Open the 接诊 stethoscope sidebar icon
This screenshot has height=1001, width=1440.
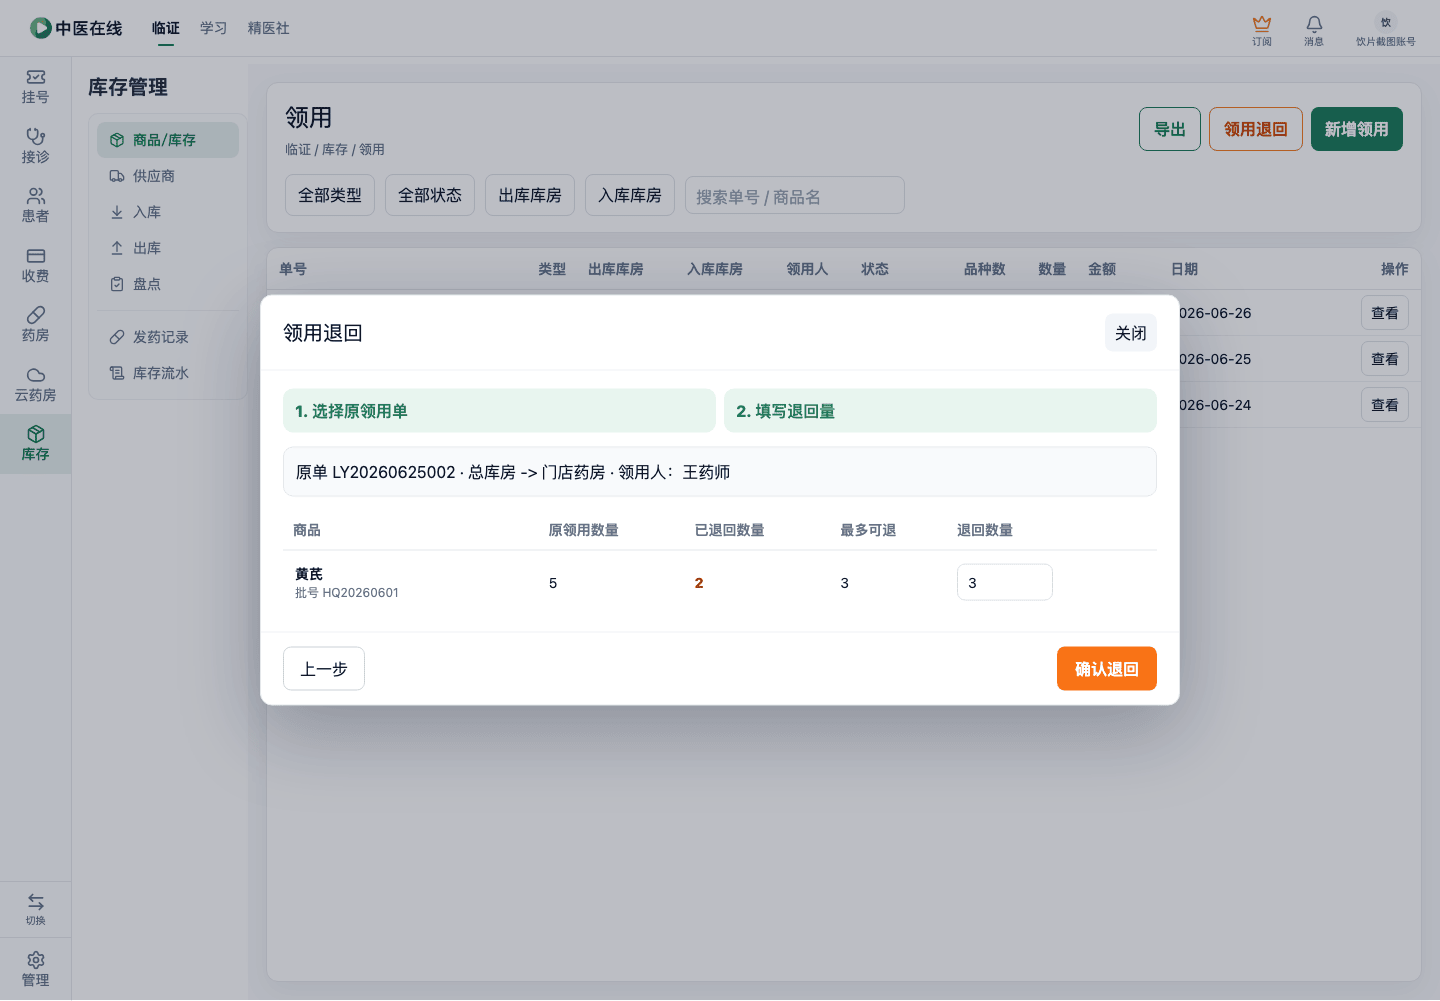click(x=35, y=146)
